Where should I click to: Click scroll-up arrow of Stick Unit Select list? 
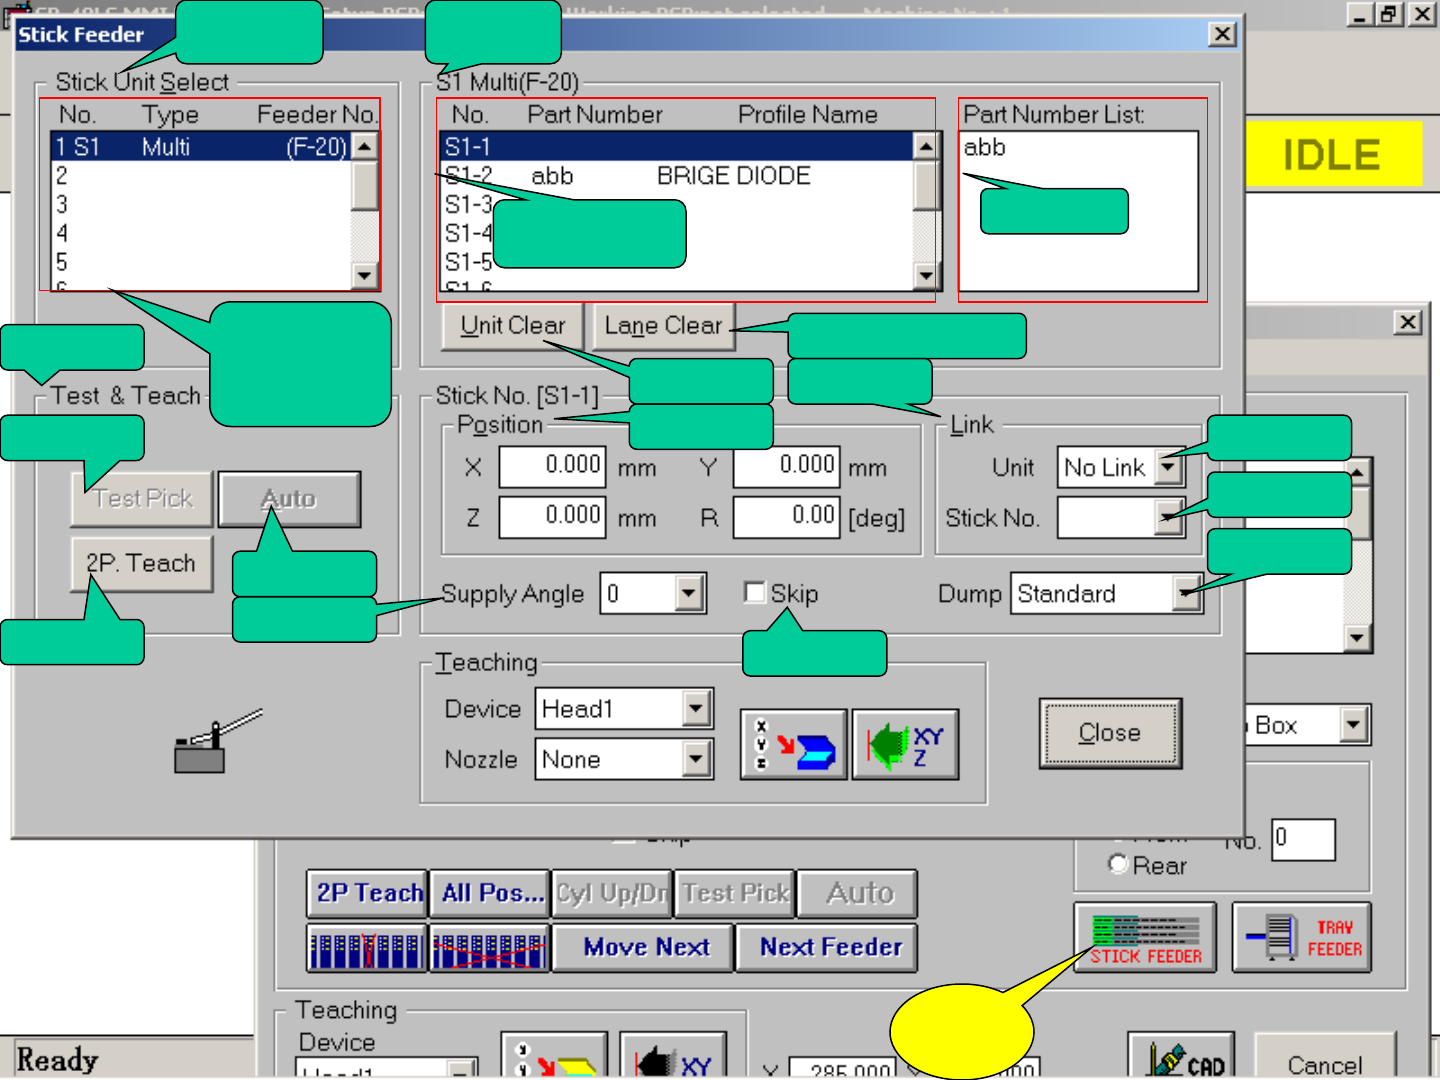(x=365, y=147)
